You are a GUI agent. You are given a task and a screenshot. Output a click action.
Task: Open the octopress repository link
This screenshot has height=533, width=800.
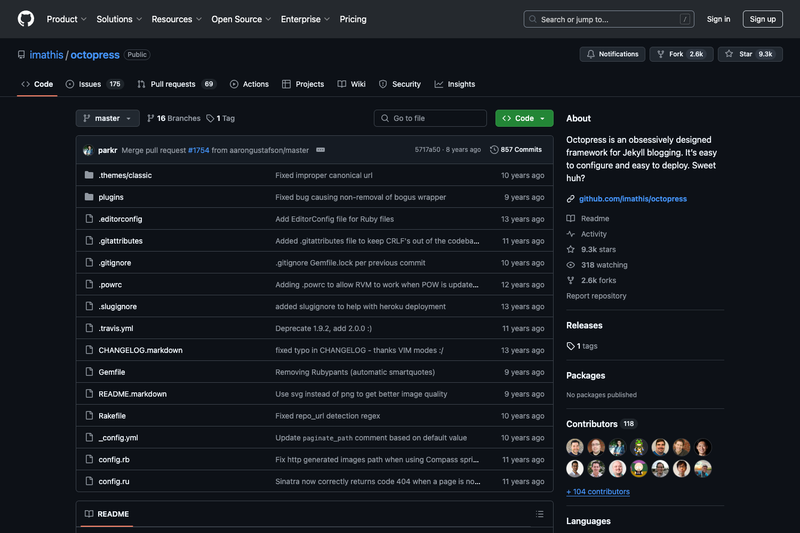(95, 55)
